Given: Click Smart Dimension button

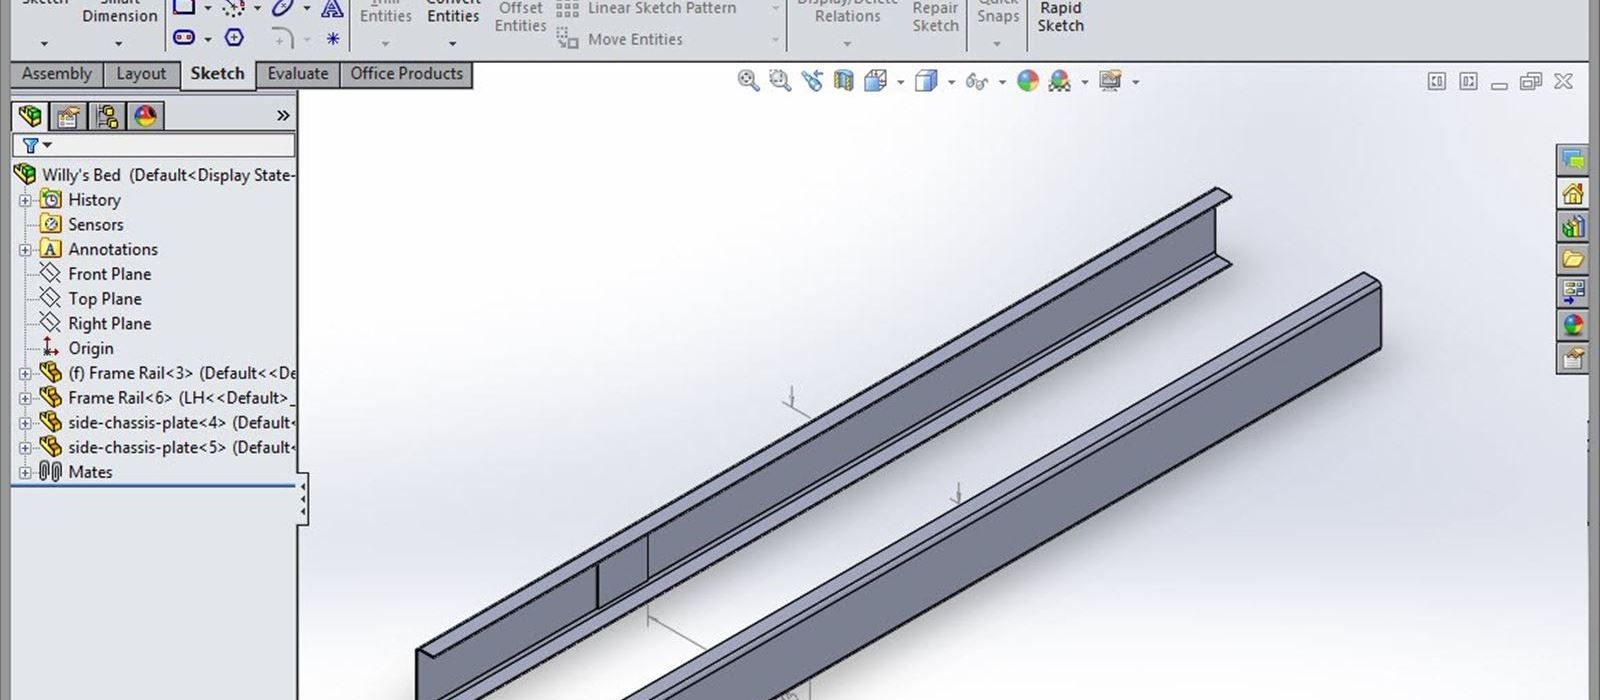Looking at the screenshot, I should [120, 12].
